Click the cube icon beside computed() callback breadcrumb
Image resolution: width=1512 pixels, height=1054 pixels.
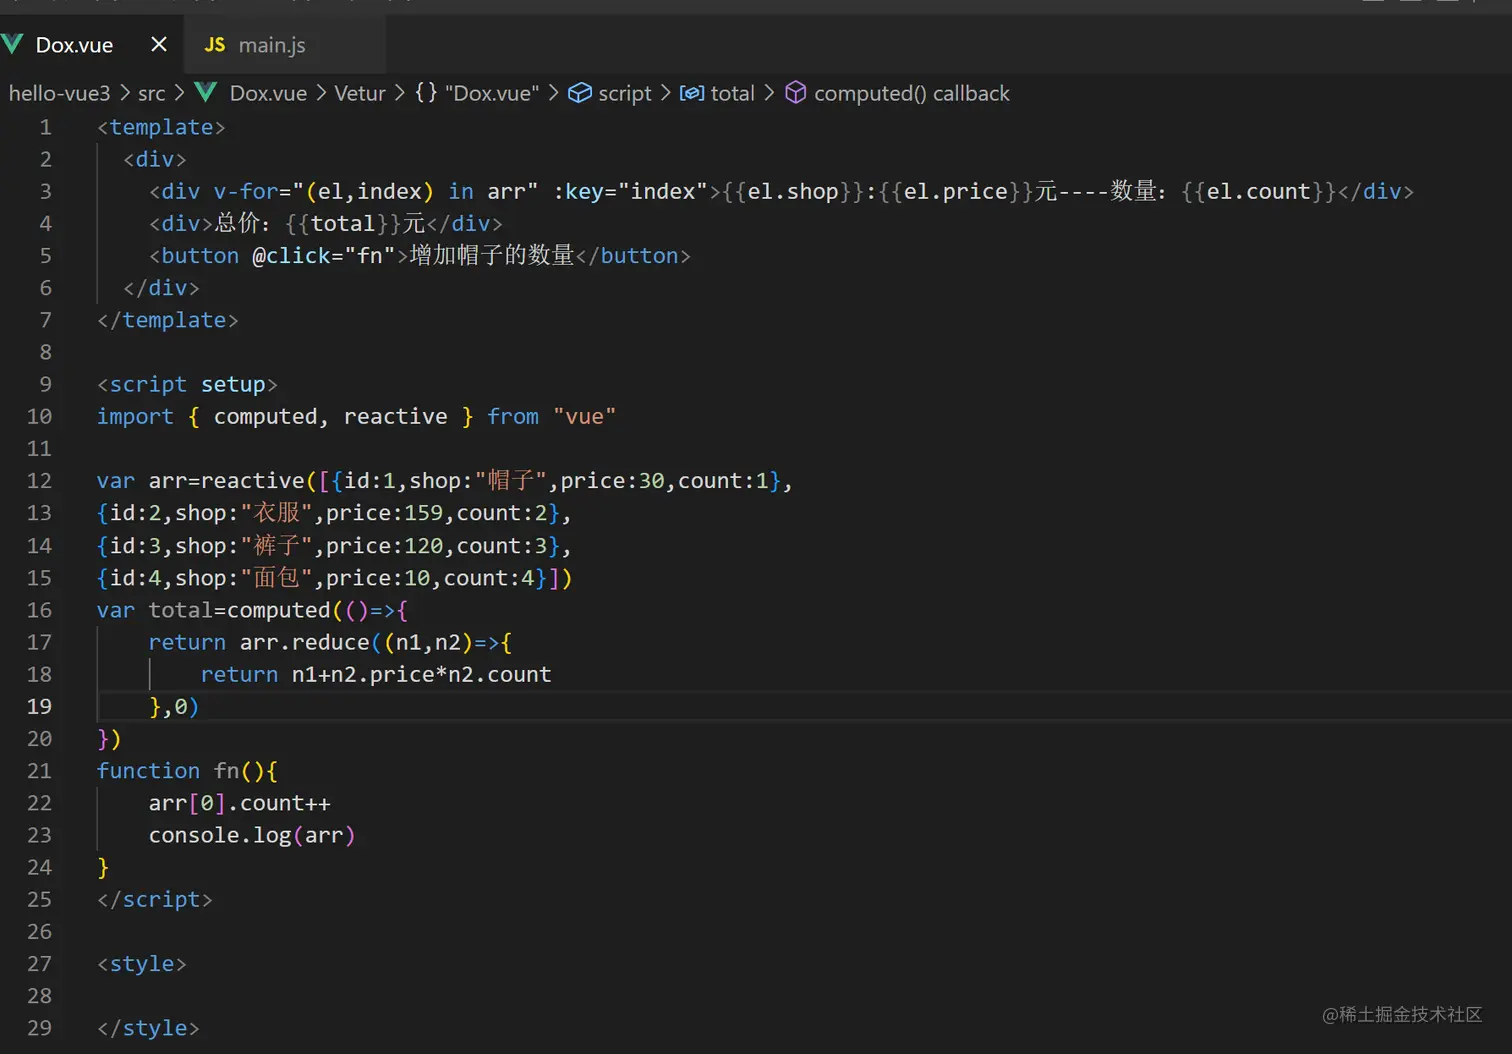(x=796, y=93)
